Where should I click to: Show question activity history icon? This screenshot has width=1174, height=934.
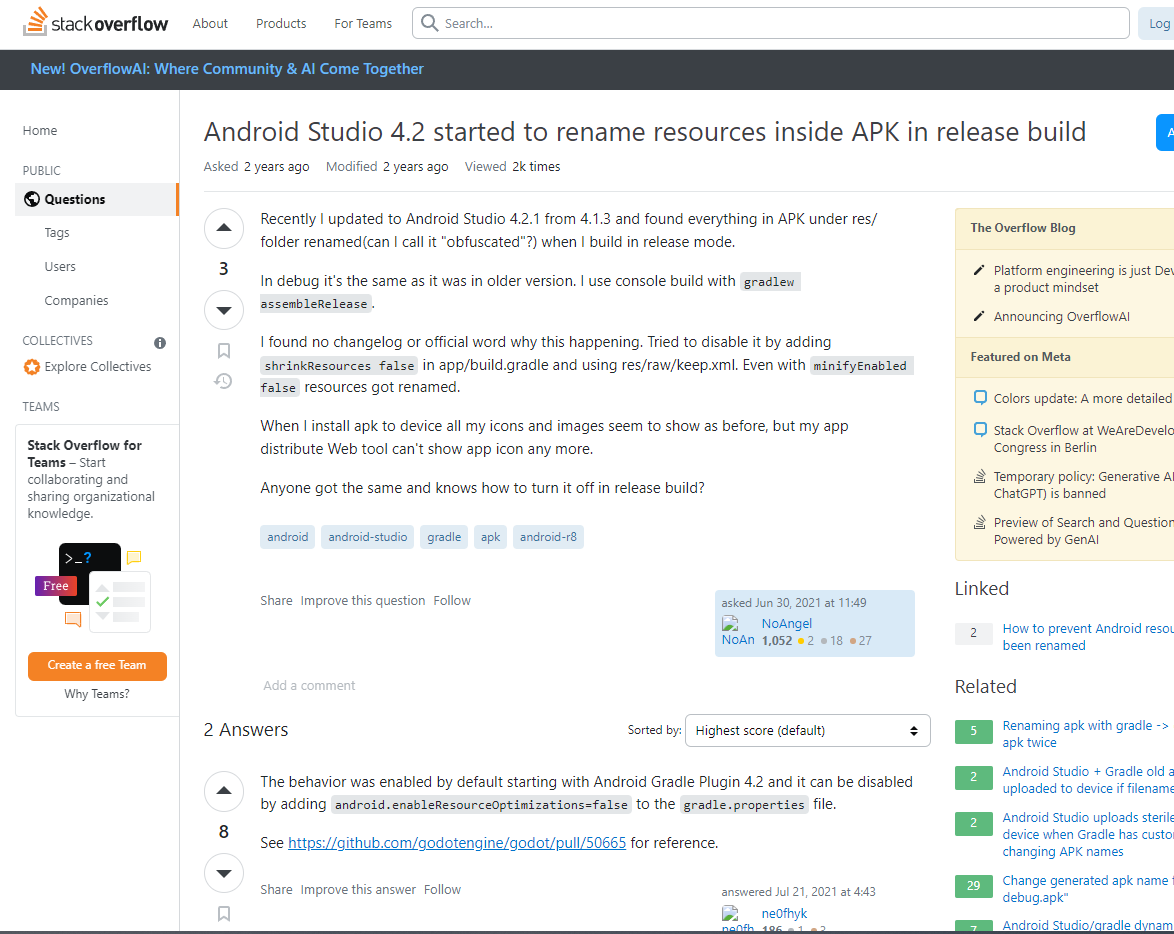[x=223, y=381]
